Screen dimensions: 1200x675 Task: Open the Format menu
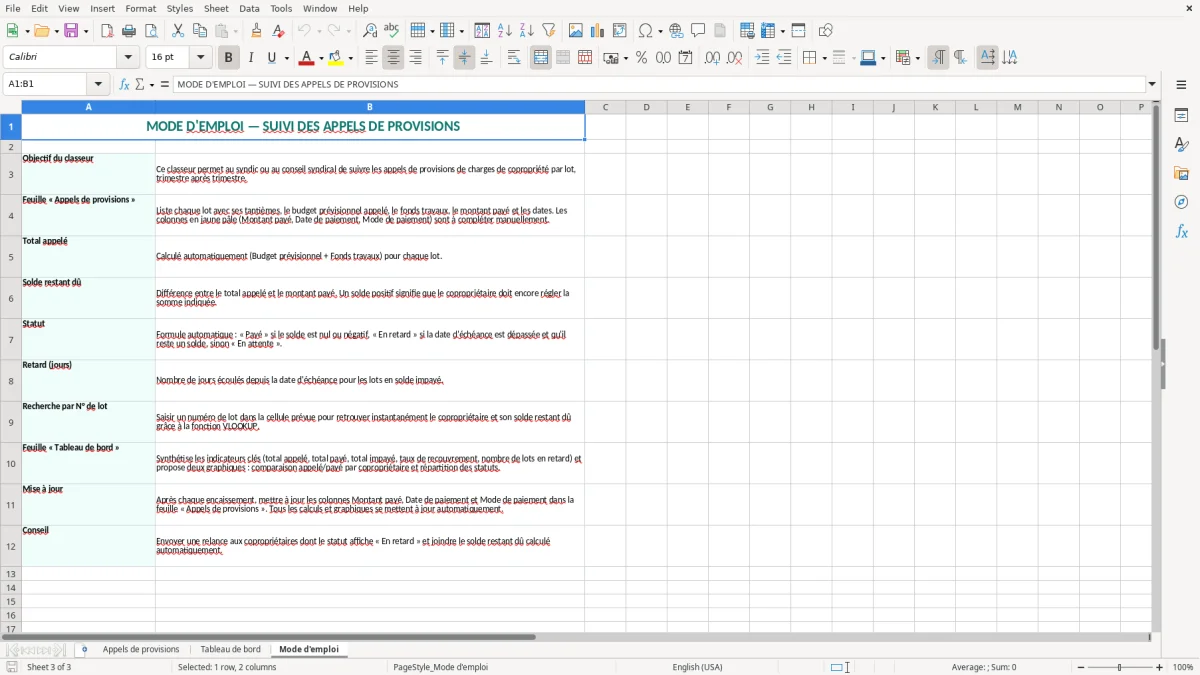[x=140, y=8]
